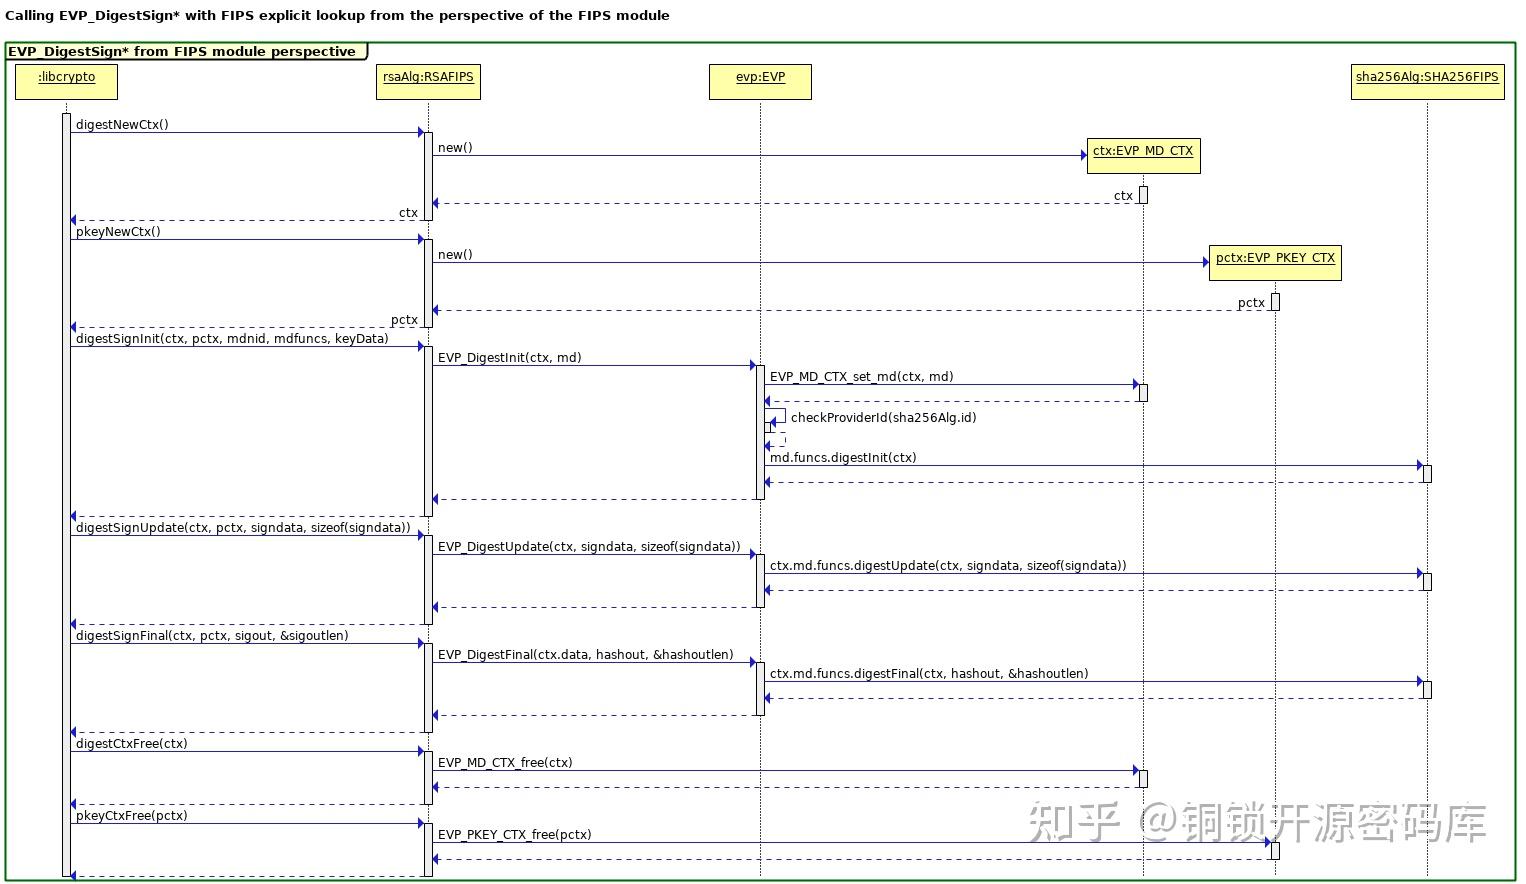This screenshot has height=884, width=1526.
Task: Select the EVP_DigestSign* frame title tab
Action: 183,51
